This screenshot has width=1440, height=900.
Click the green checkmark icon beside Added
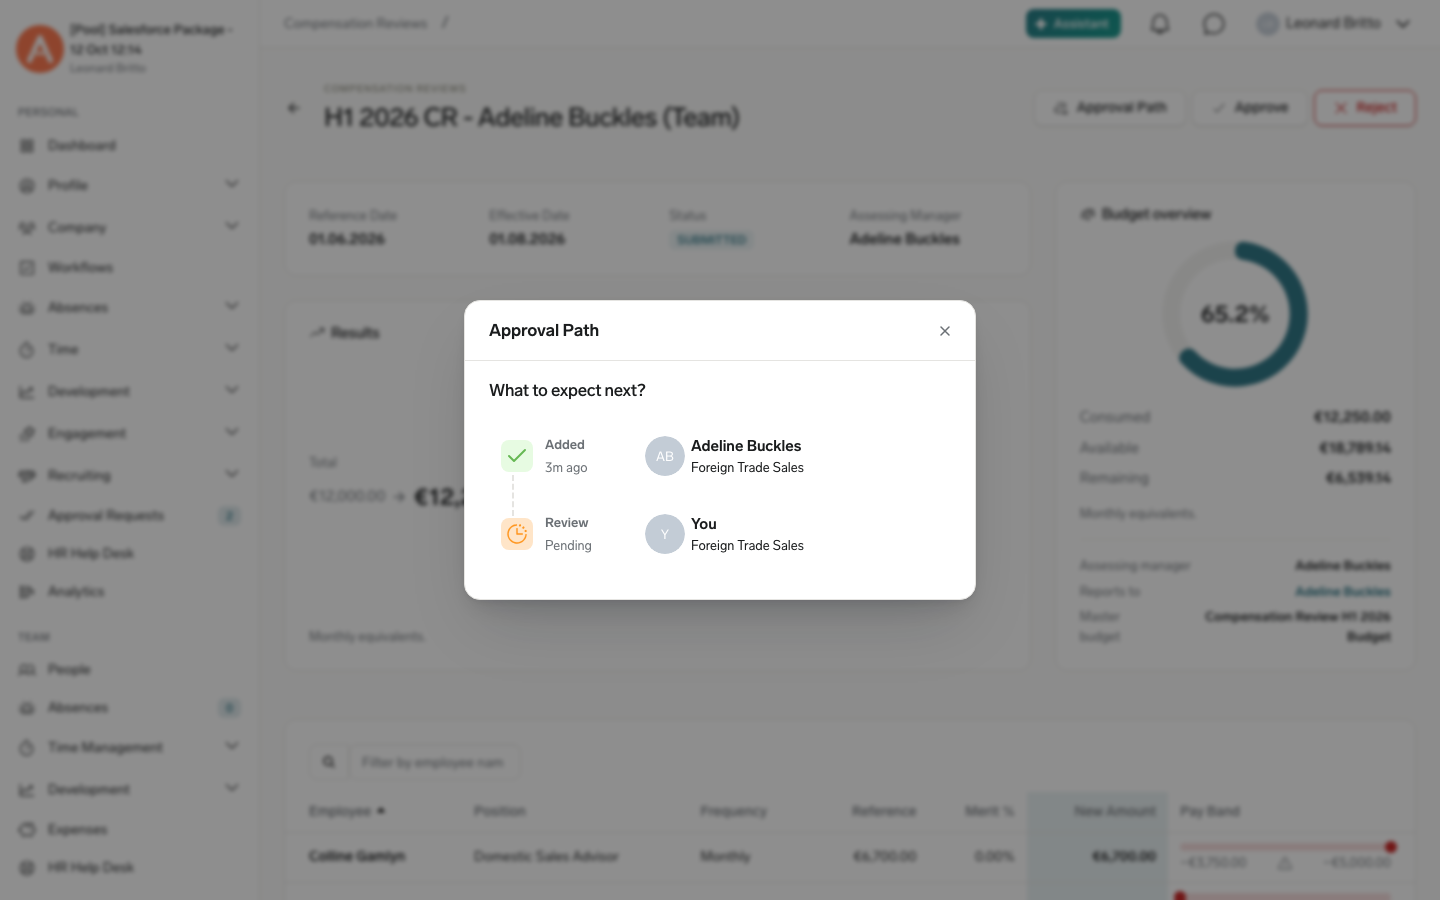point(517,456)
